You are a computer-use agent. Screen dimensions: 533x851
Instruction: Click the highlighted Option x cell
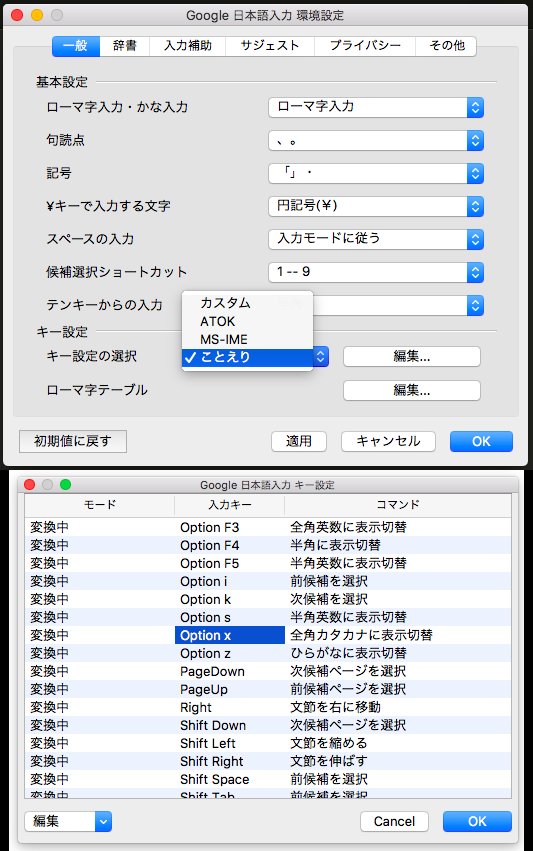230,635
